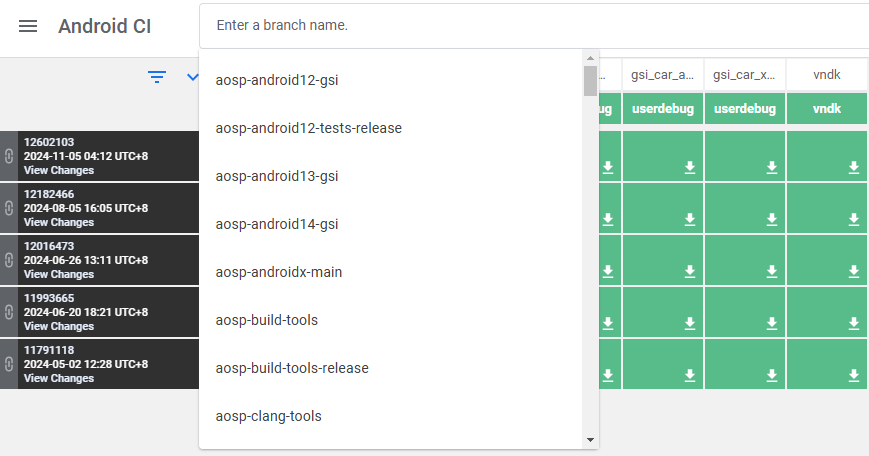Image resolution: width=869 pixels, height=456 pixels.
Task: Select the aosp-clang-tools branch
Action: coord(268,416)
